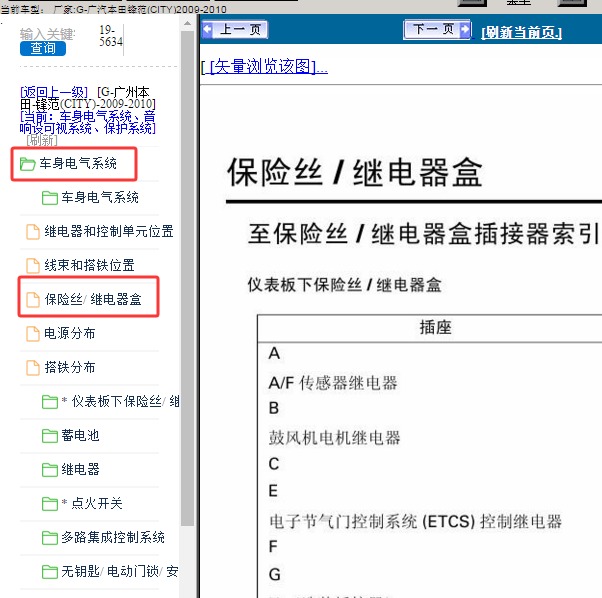
Task: Click the large 保险丝 / 继电器盒 title
Action: (x=355, y=173)
